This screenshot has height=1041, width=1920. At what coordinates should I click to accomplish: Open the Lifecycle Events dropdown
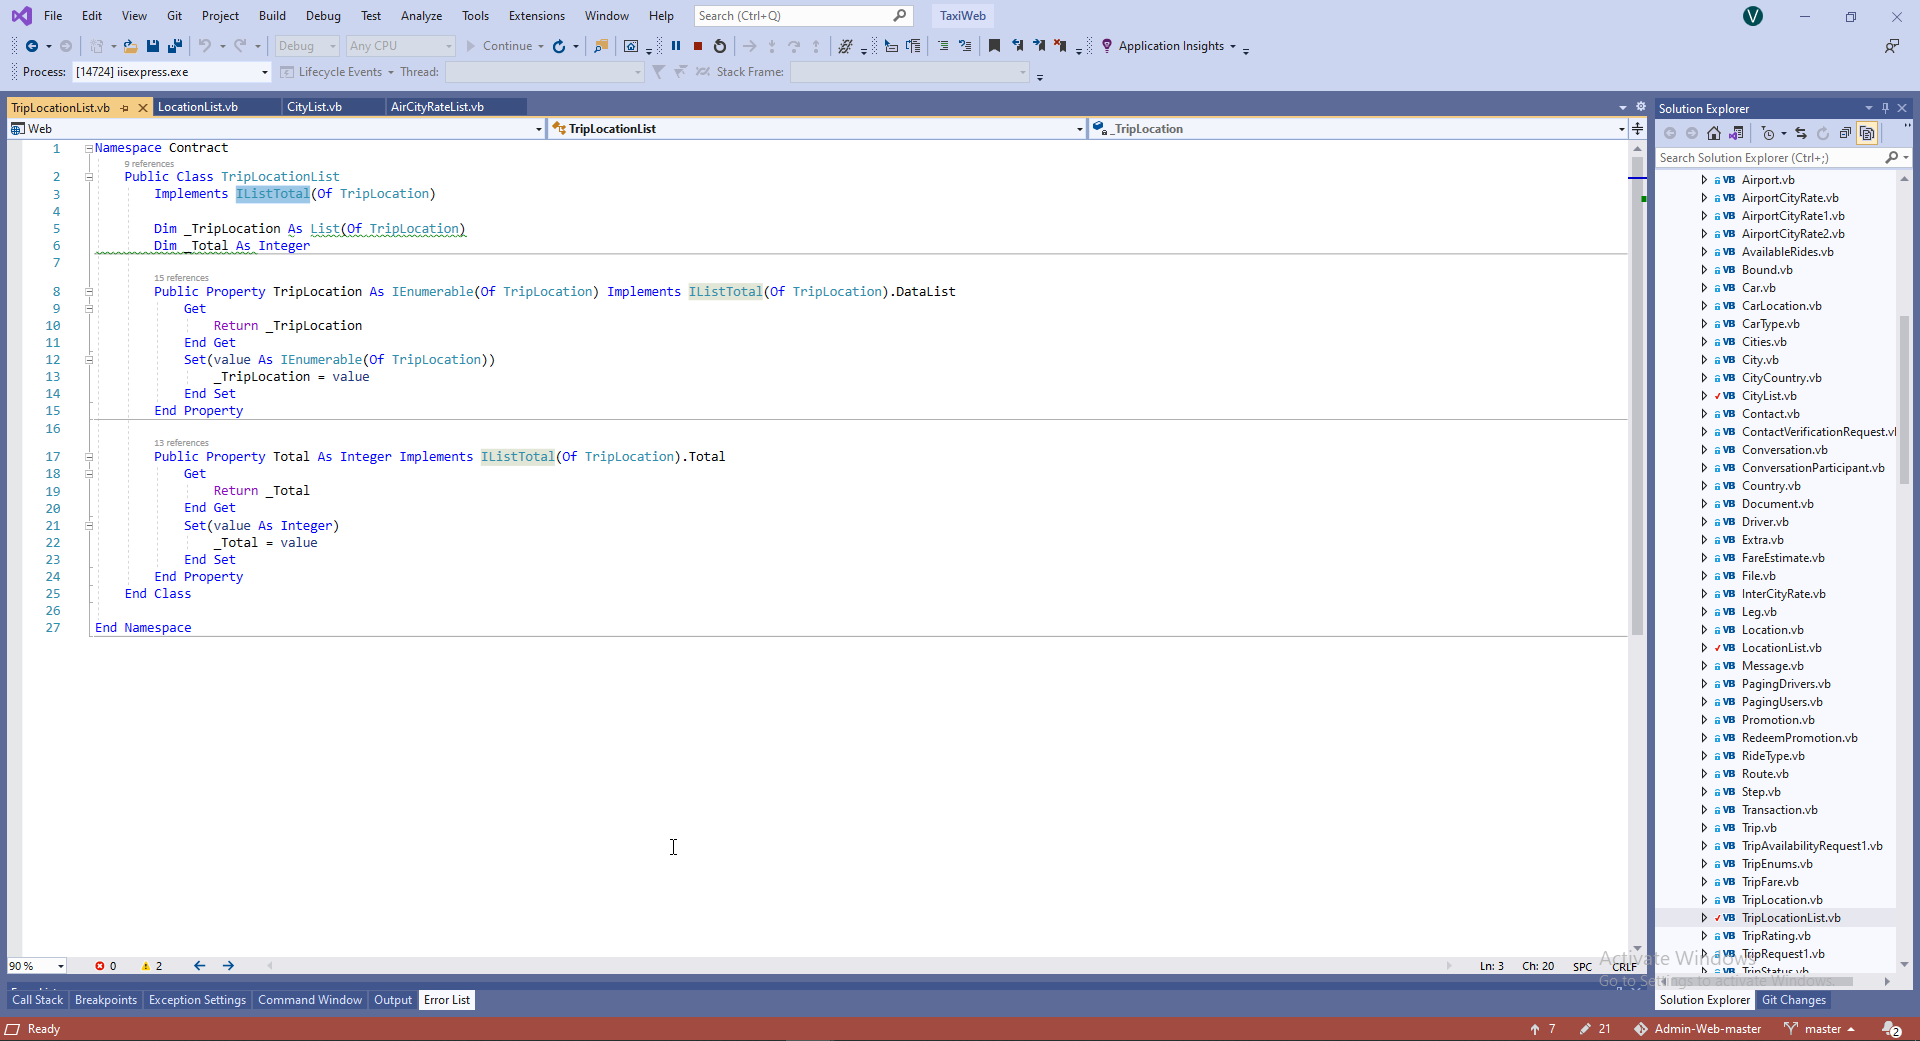pyautogui.click(x=338, y=72)
